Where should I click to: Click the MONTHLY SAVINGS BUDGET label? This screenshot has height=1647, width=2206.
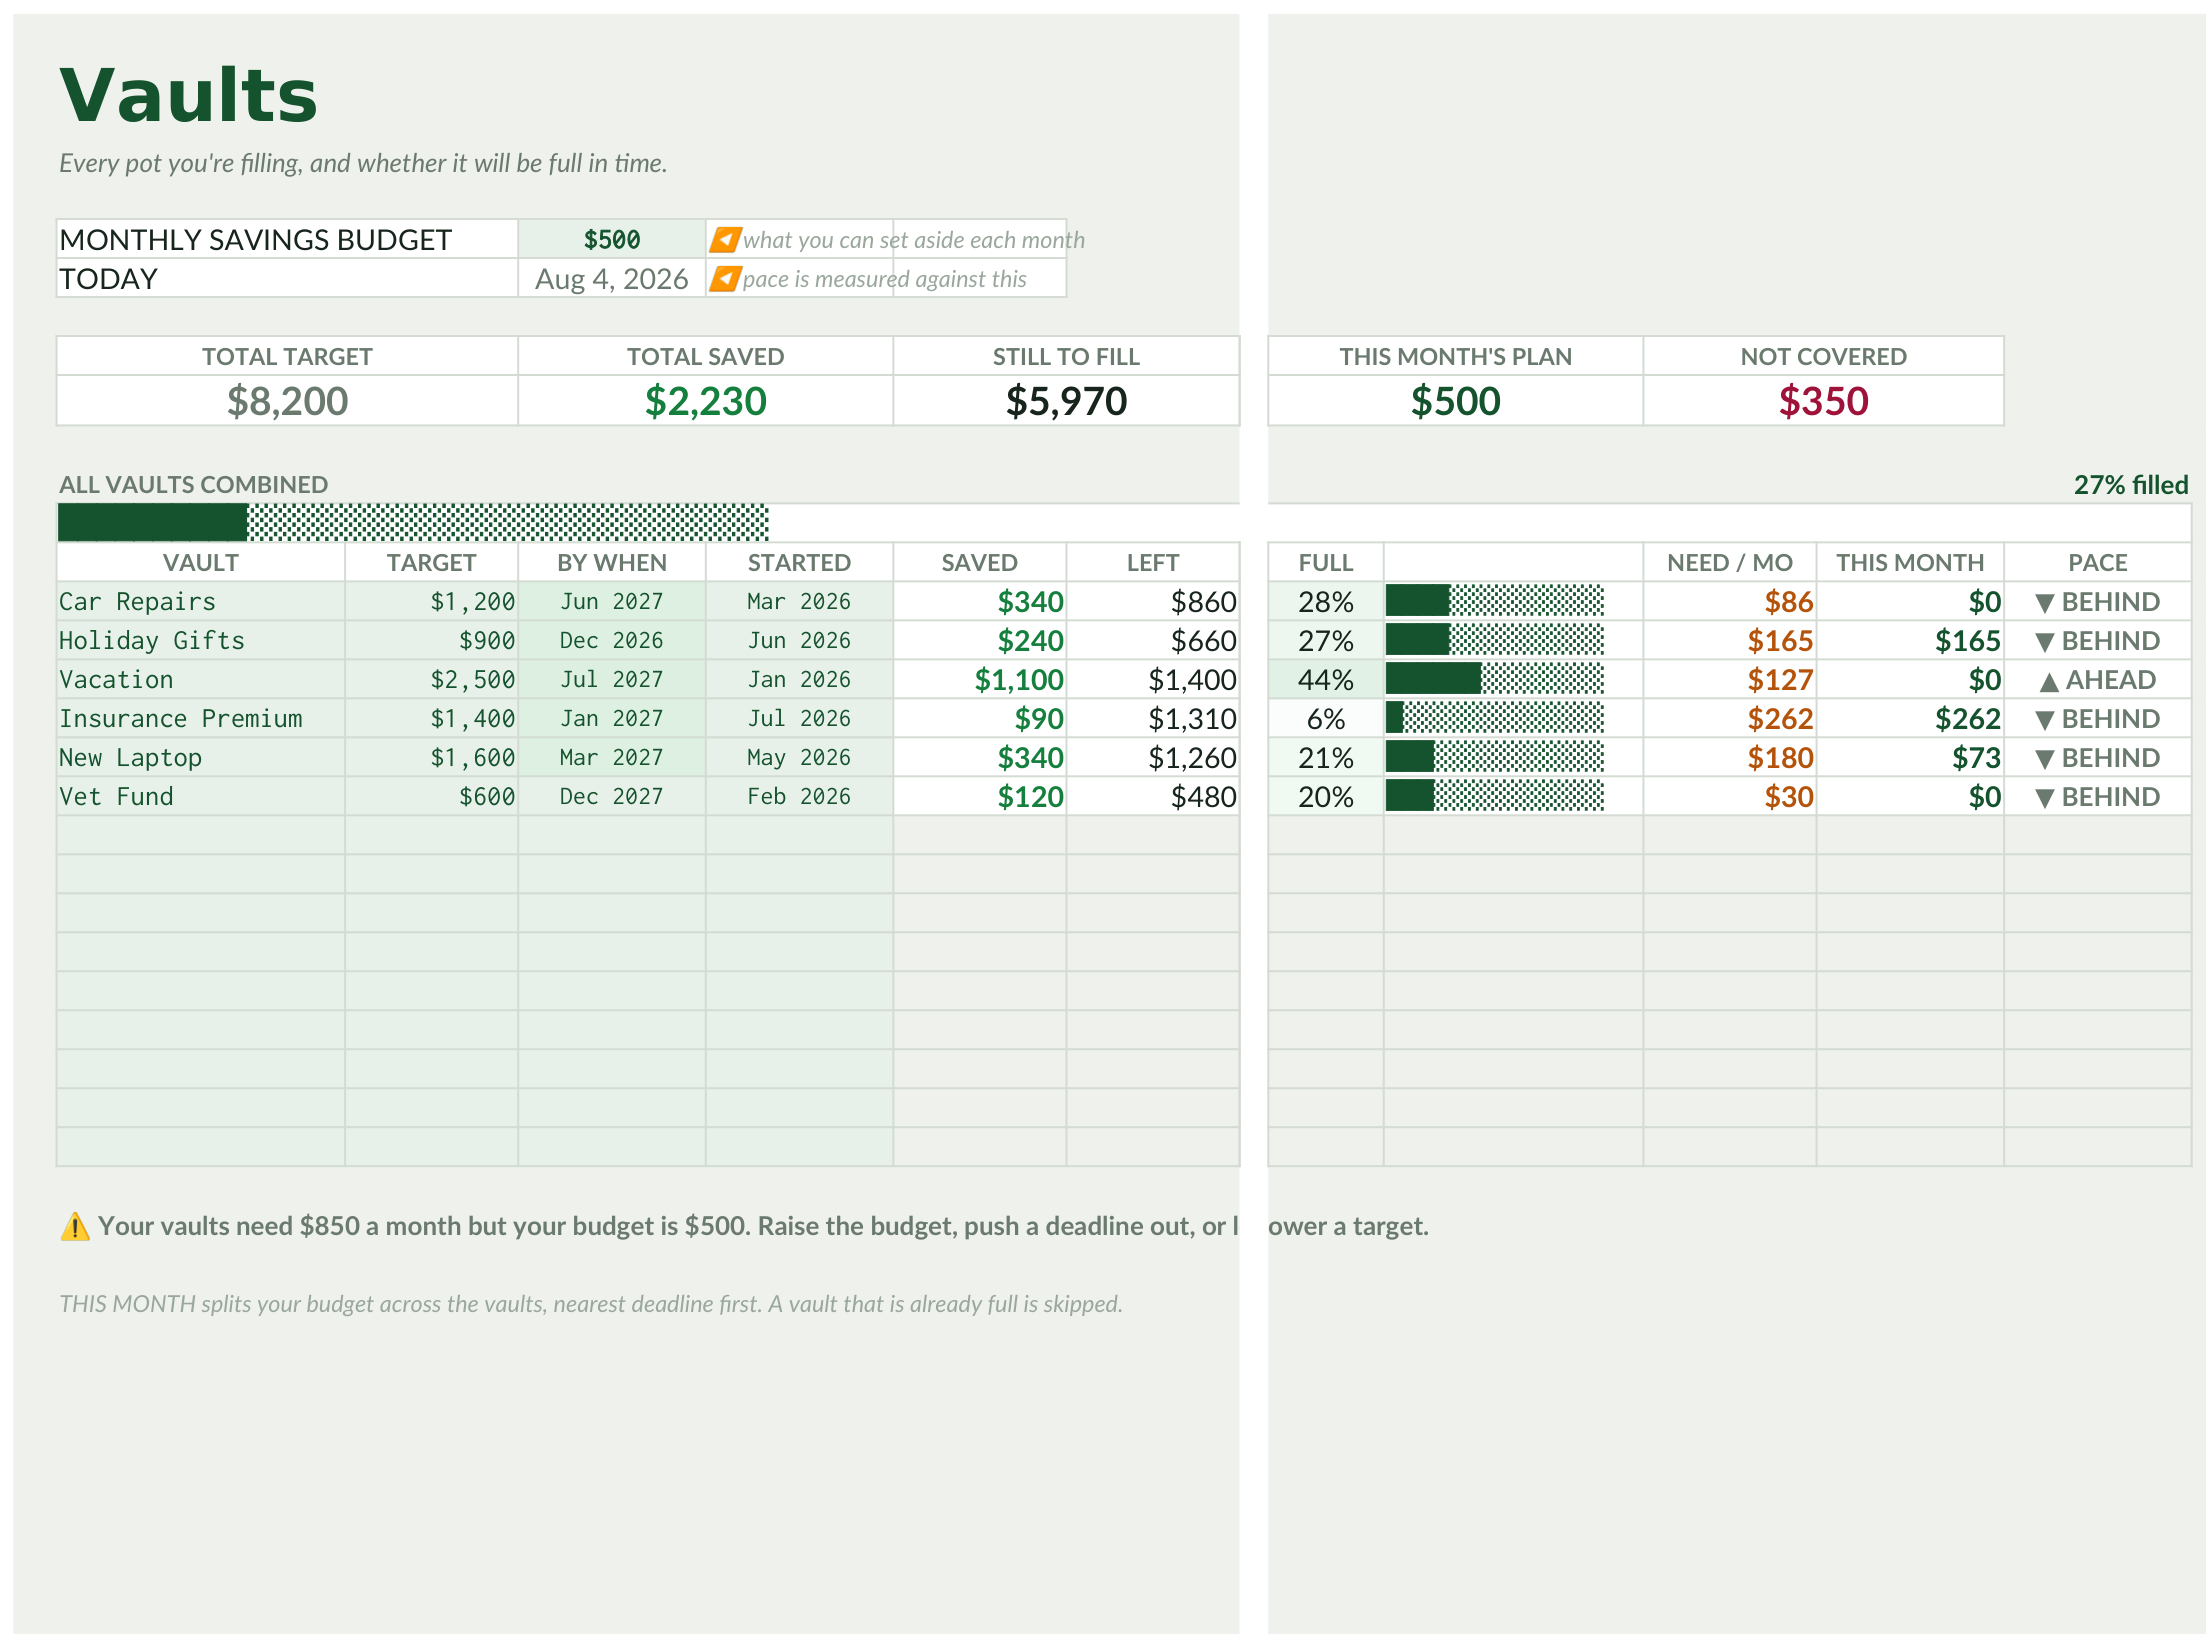(x=256, y=240)
